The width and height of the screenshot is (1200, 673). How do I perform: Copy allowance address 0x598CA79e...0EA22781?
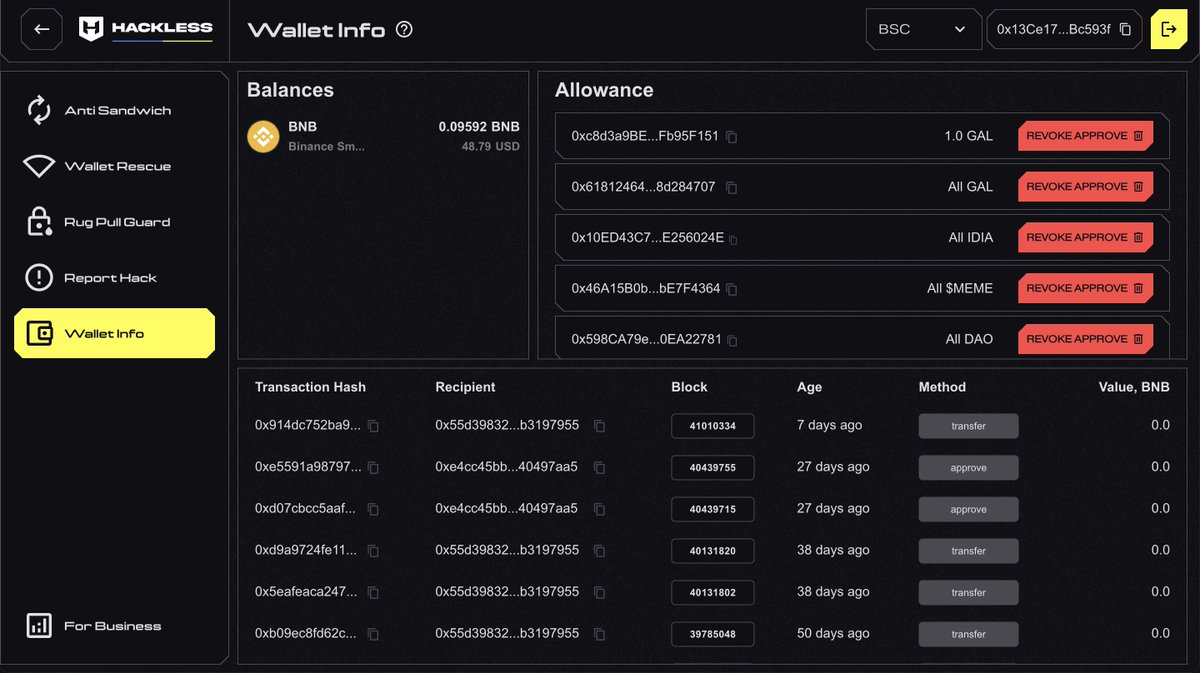point(733,341)
